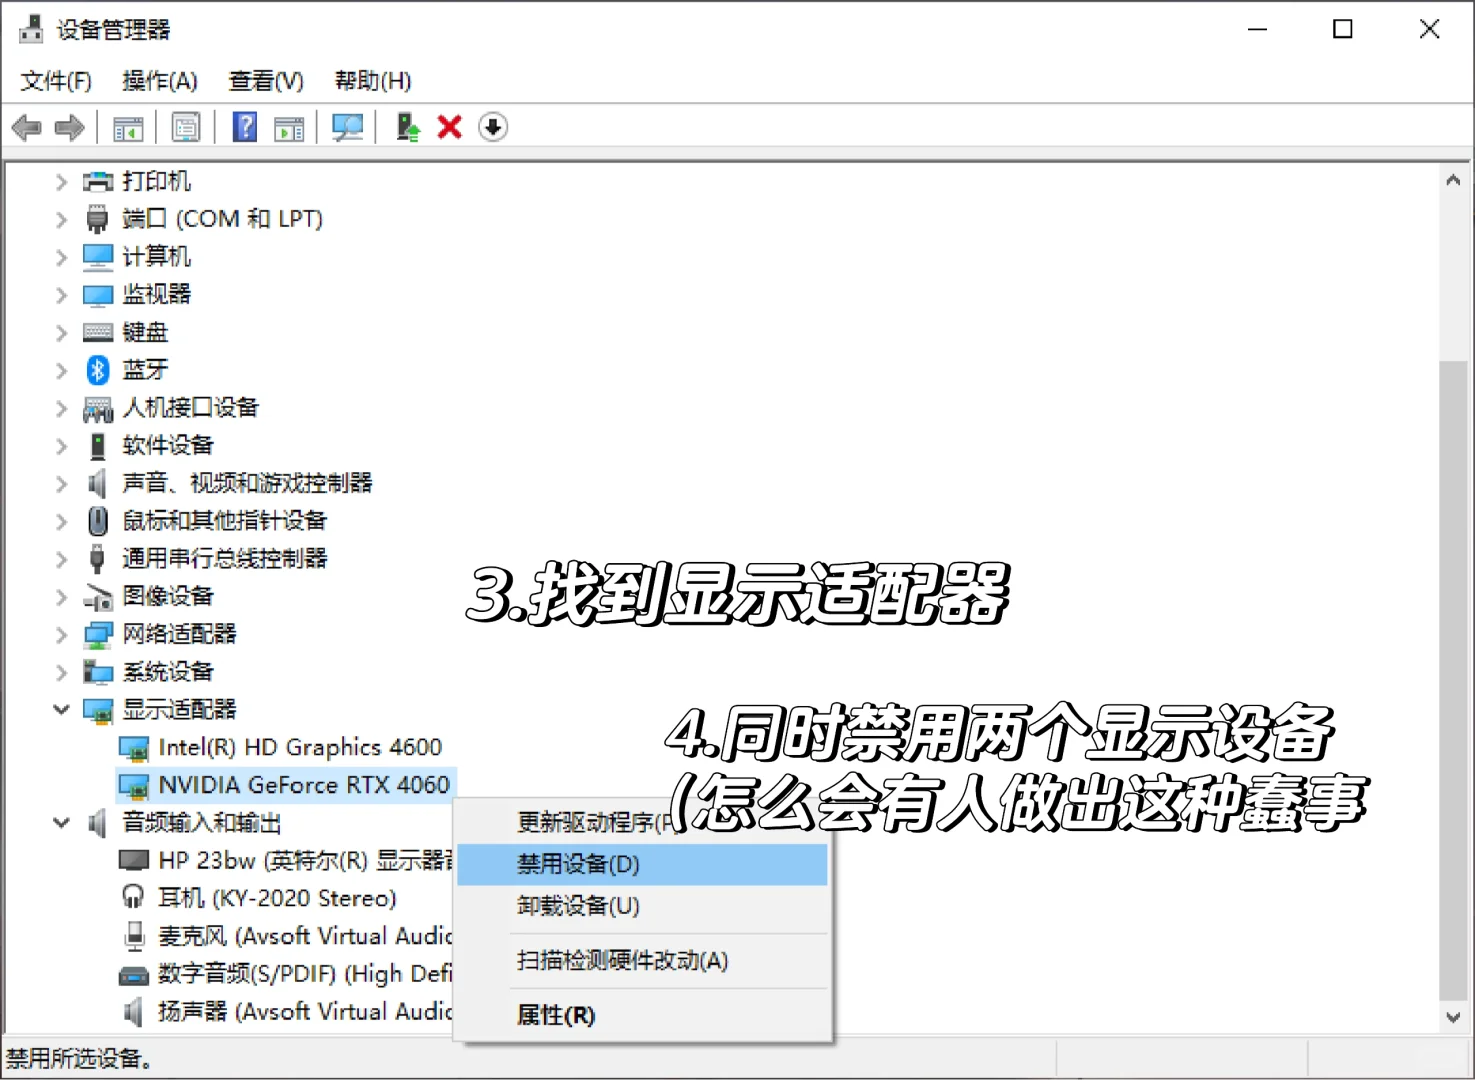Expand the 声音、视频和游戏控制器 node
1475x1080 pixels.
pos(61,484)
